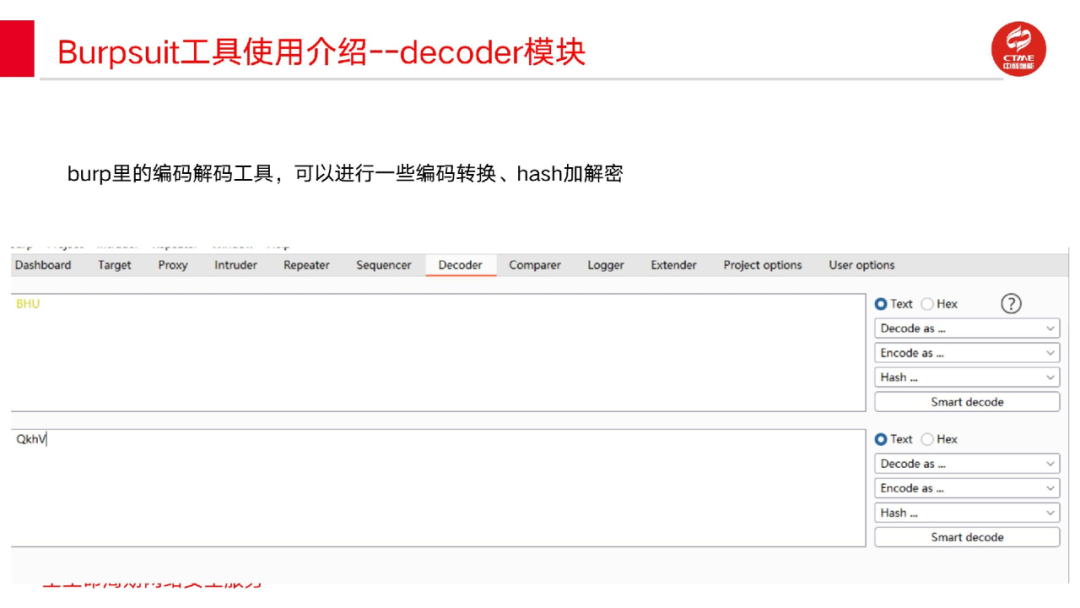Click the slide title about decoder模块
The image size is (1080, 608).
coord(321,52)
